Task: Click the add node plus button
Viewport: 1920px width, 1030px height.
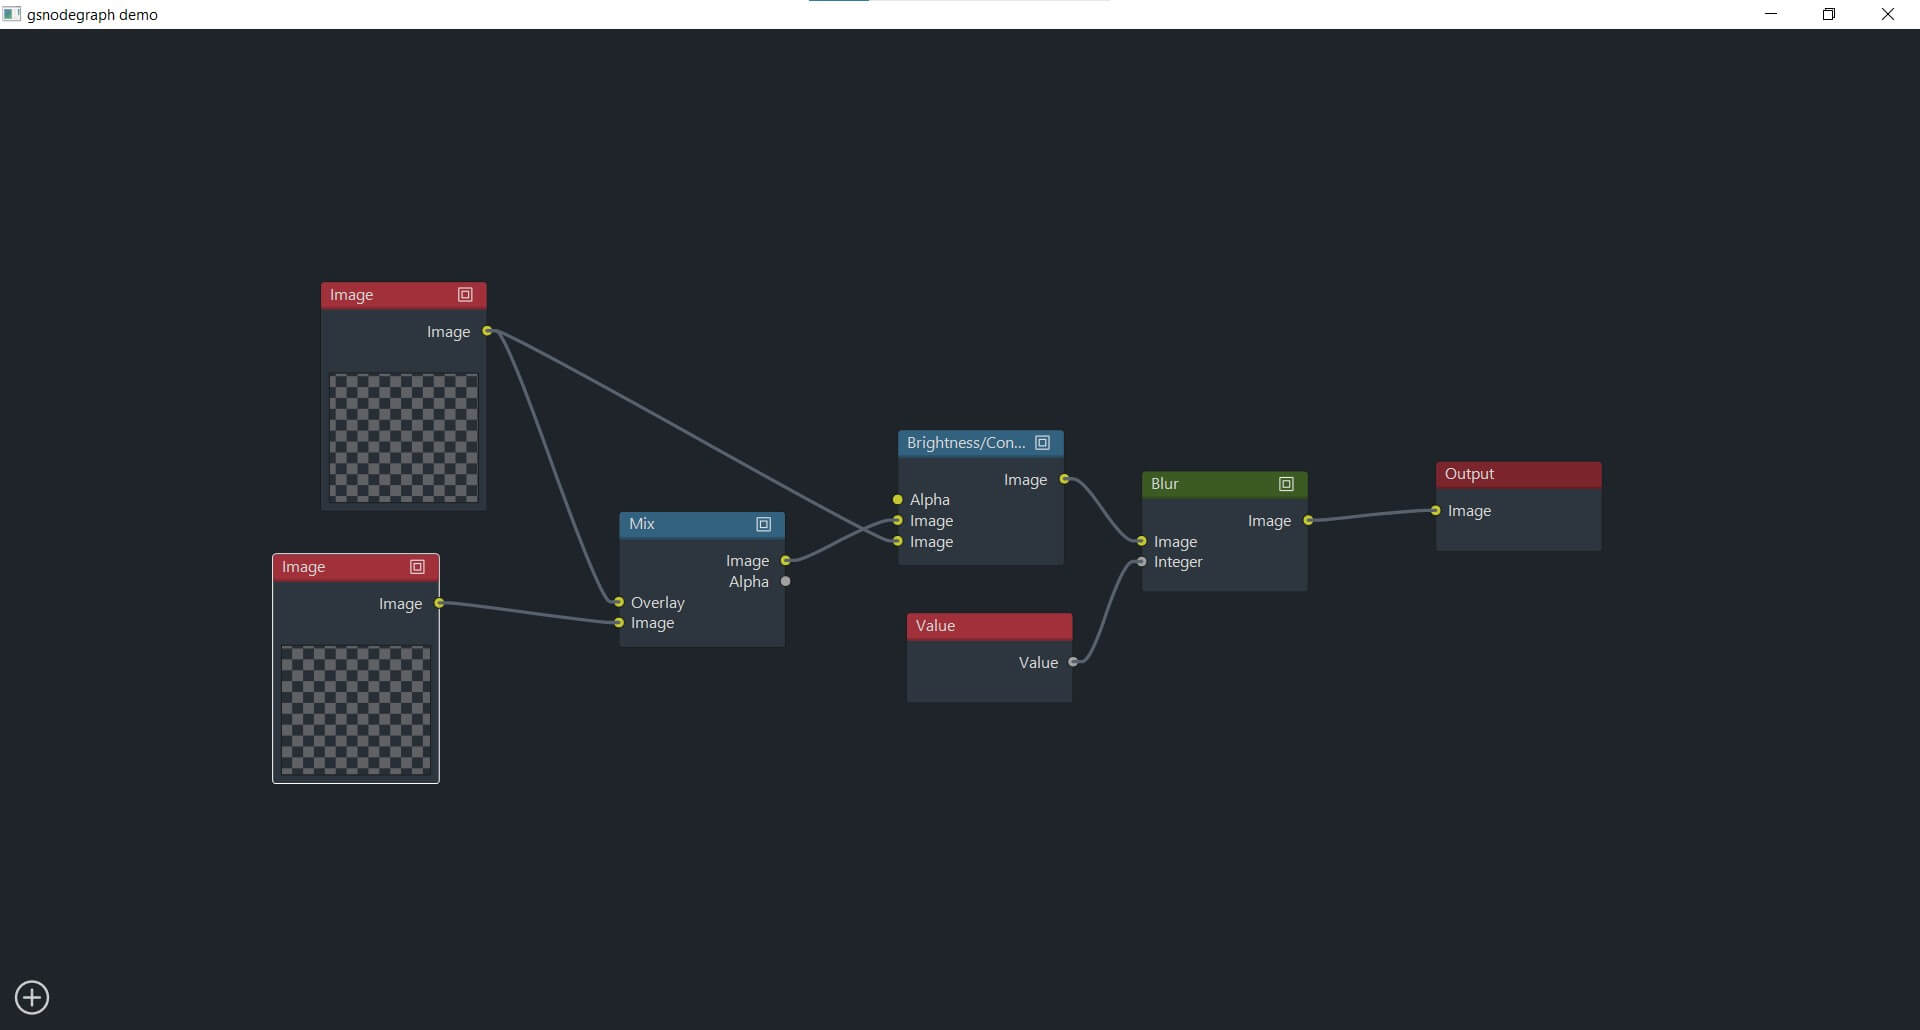Action: click(32, 997)
